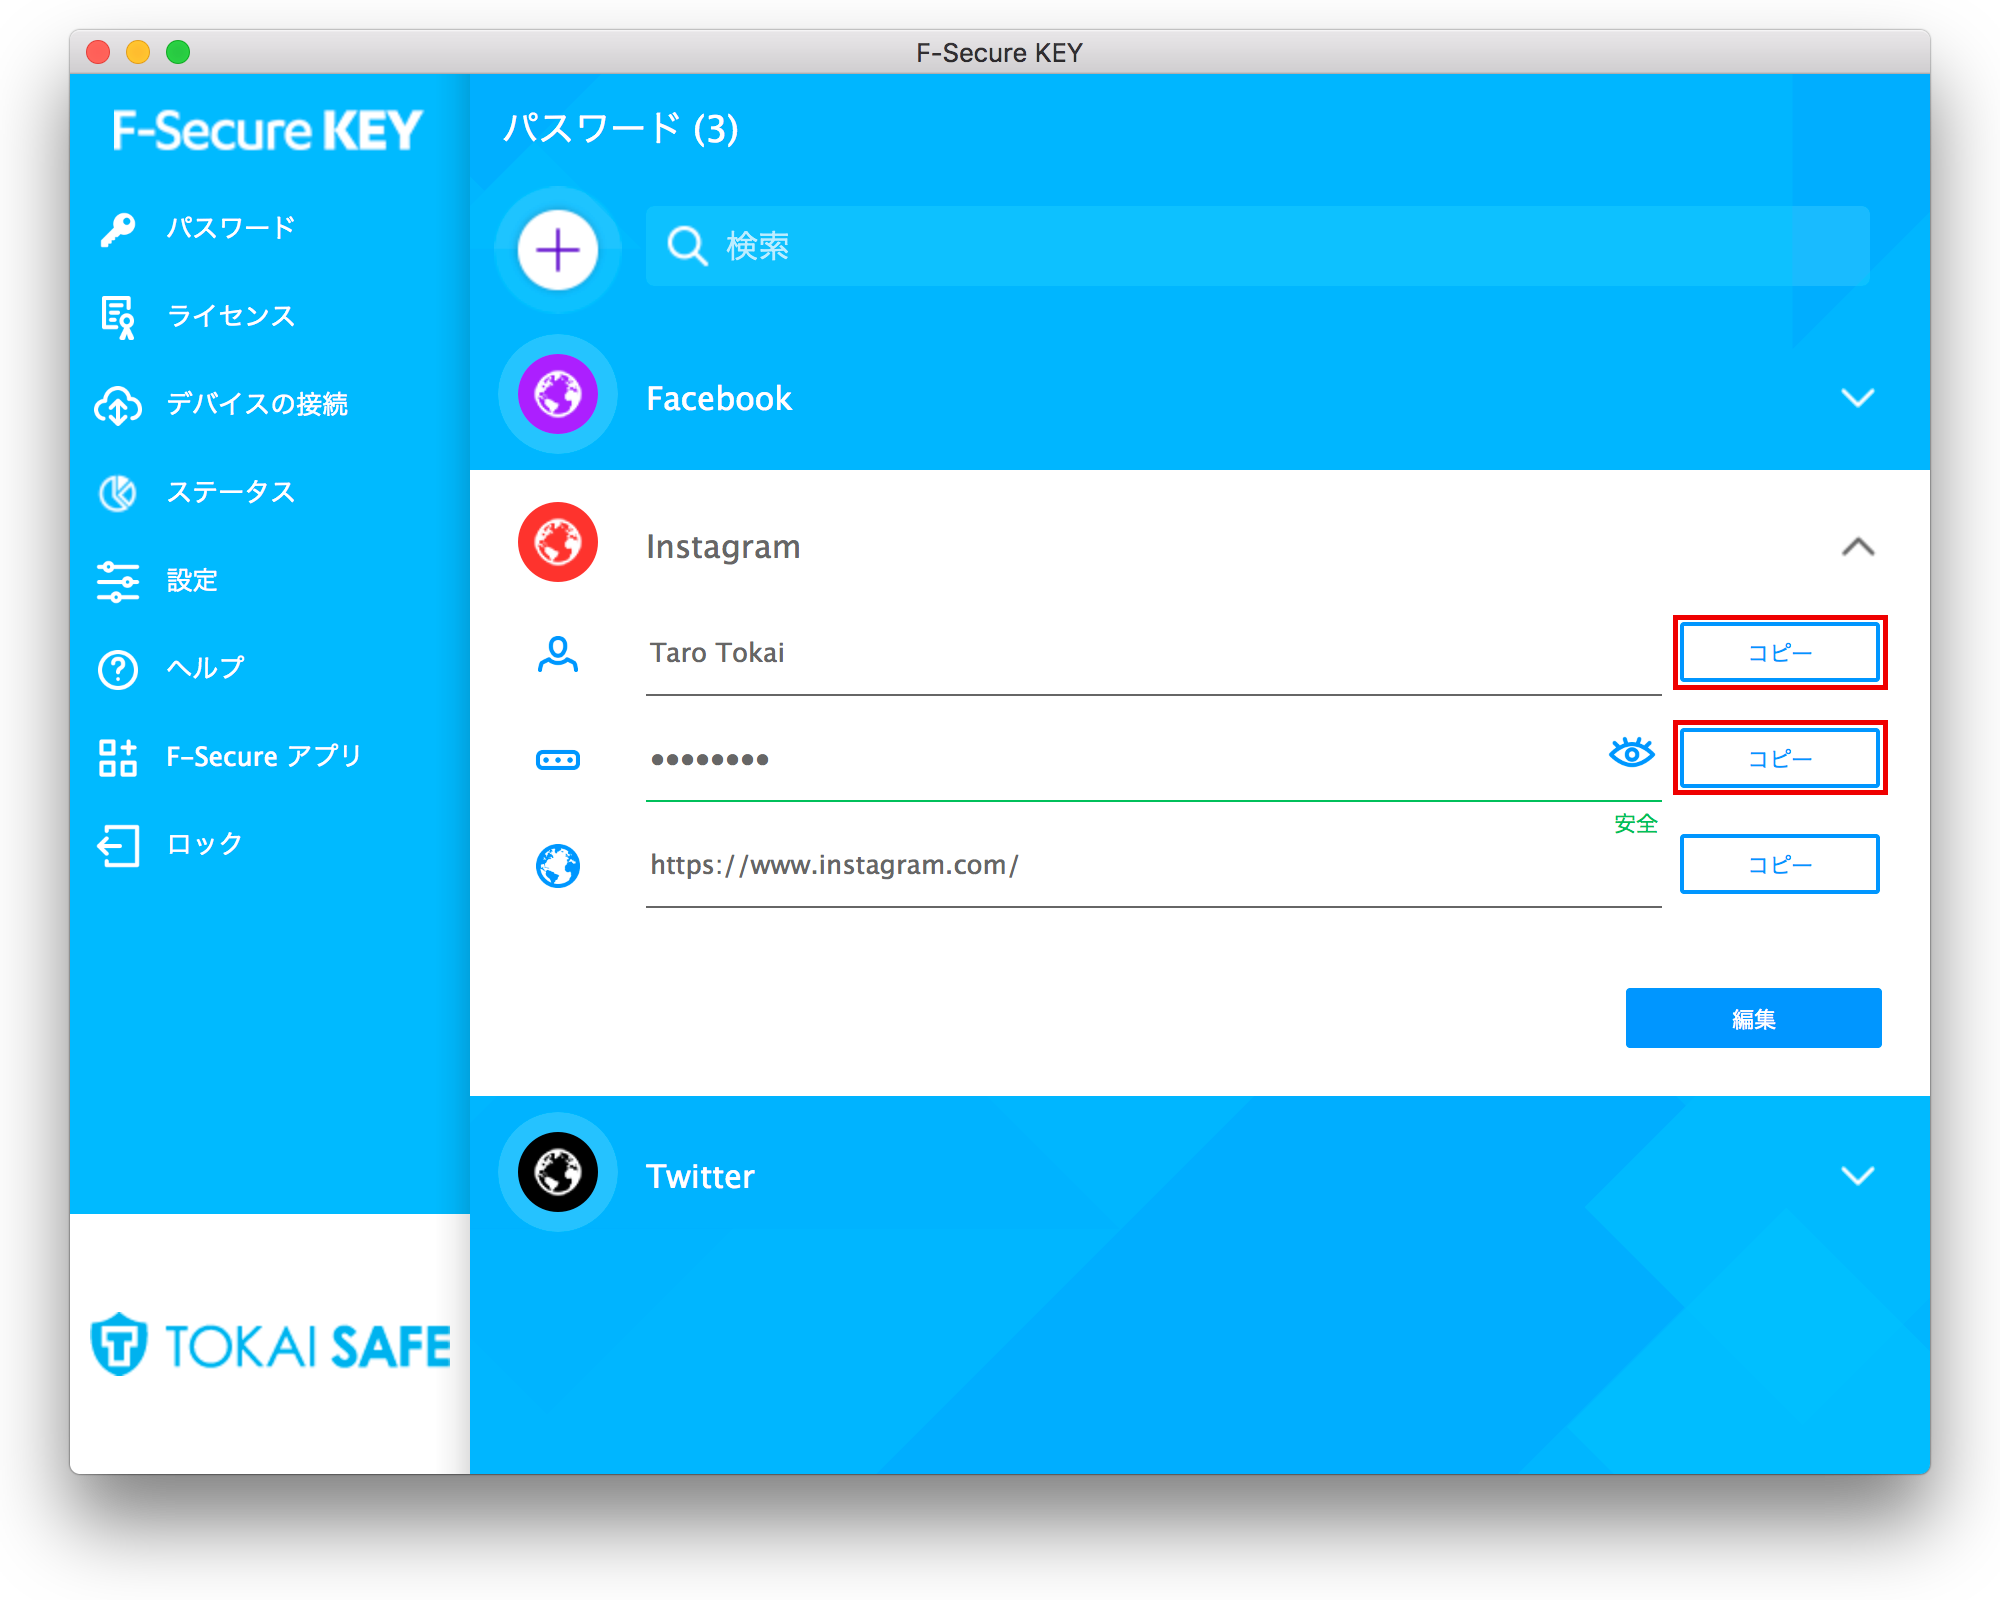The height and width of the screenshot is (1600, 2000).
Task: Click the 安全 password strength label
Action: point(1636,824)
